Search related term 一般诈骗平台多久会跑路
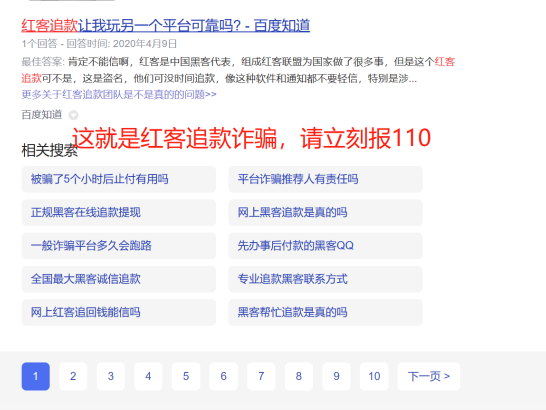This screenshot has height=410, width=546. click(119, 246)
